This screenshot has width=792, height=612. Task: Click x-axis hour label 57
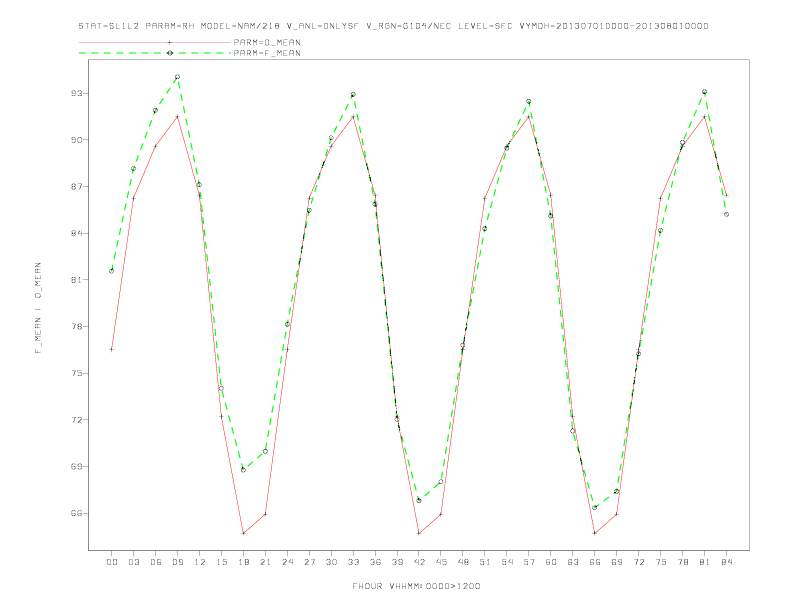point(529,562)
